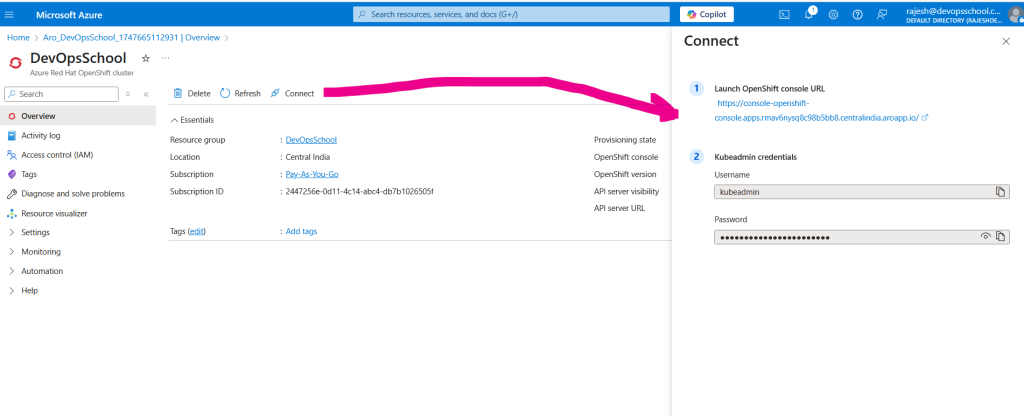Collapse the sidebar menu with double chevron
Screen dimensions: 1024x416
[146, 94]
